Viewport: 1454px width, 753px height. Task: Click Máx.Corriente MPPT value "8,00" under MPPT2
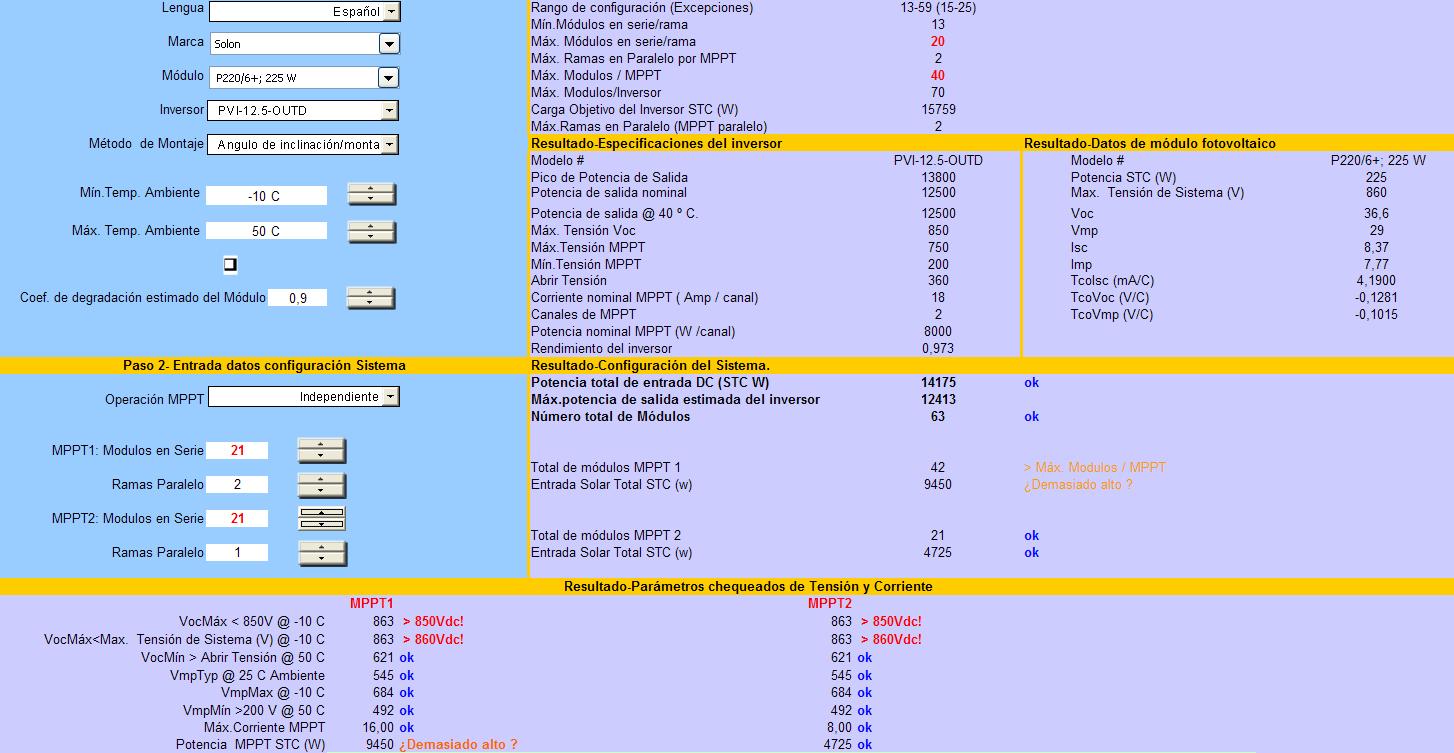pyautogui.click(x=840, y=728)
